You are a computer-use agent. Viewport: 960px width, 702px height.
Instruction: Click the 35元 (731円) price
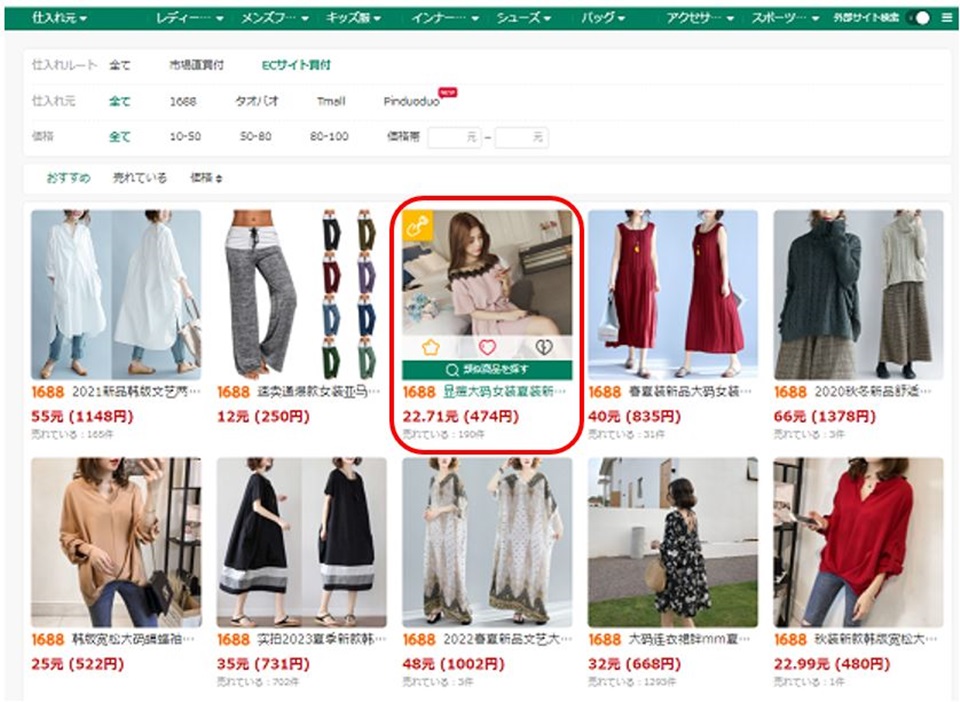tap(263, 664)
